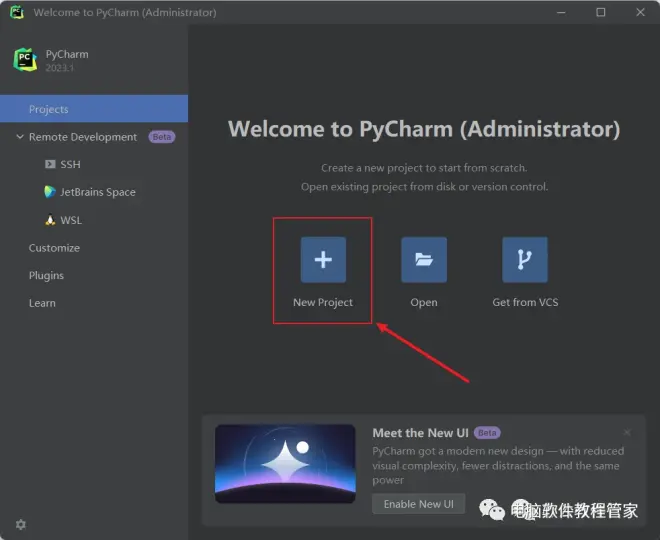Close the PyCharm welcome window
The width and height of the screenshot is (660, 540).
pos(640,12)
